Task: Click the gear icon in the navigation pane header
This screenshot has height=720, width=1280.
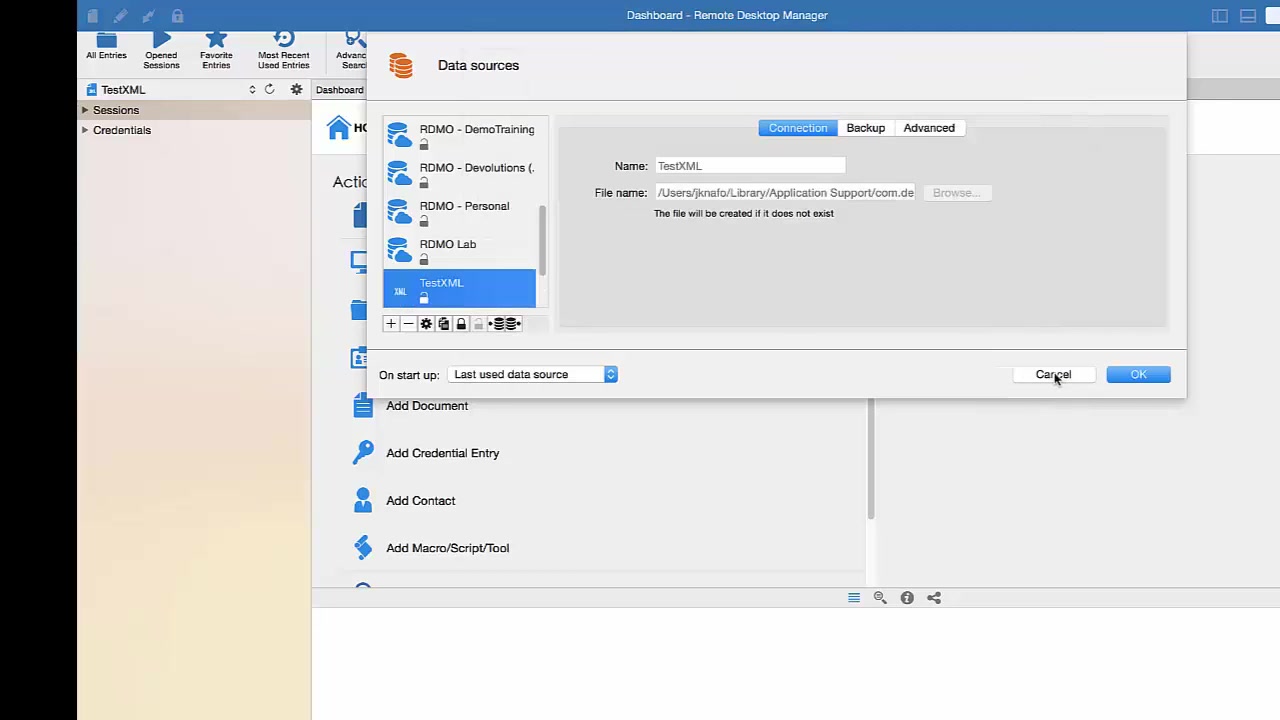Action: tap(296, 89)
